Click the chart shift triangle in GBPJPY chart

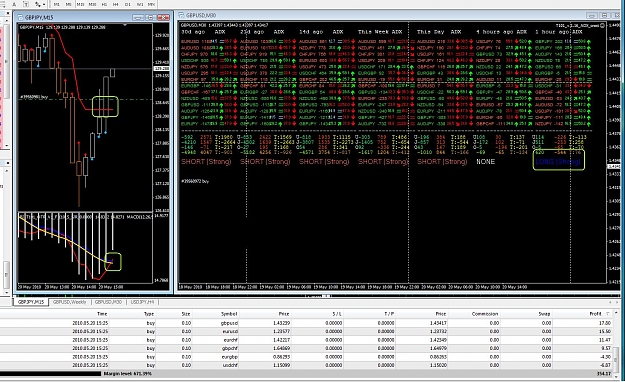tap(125, 26)
